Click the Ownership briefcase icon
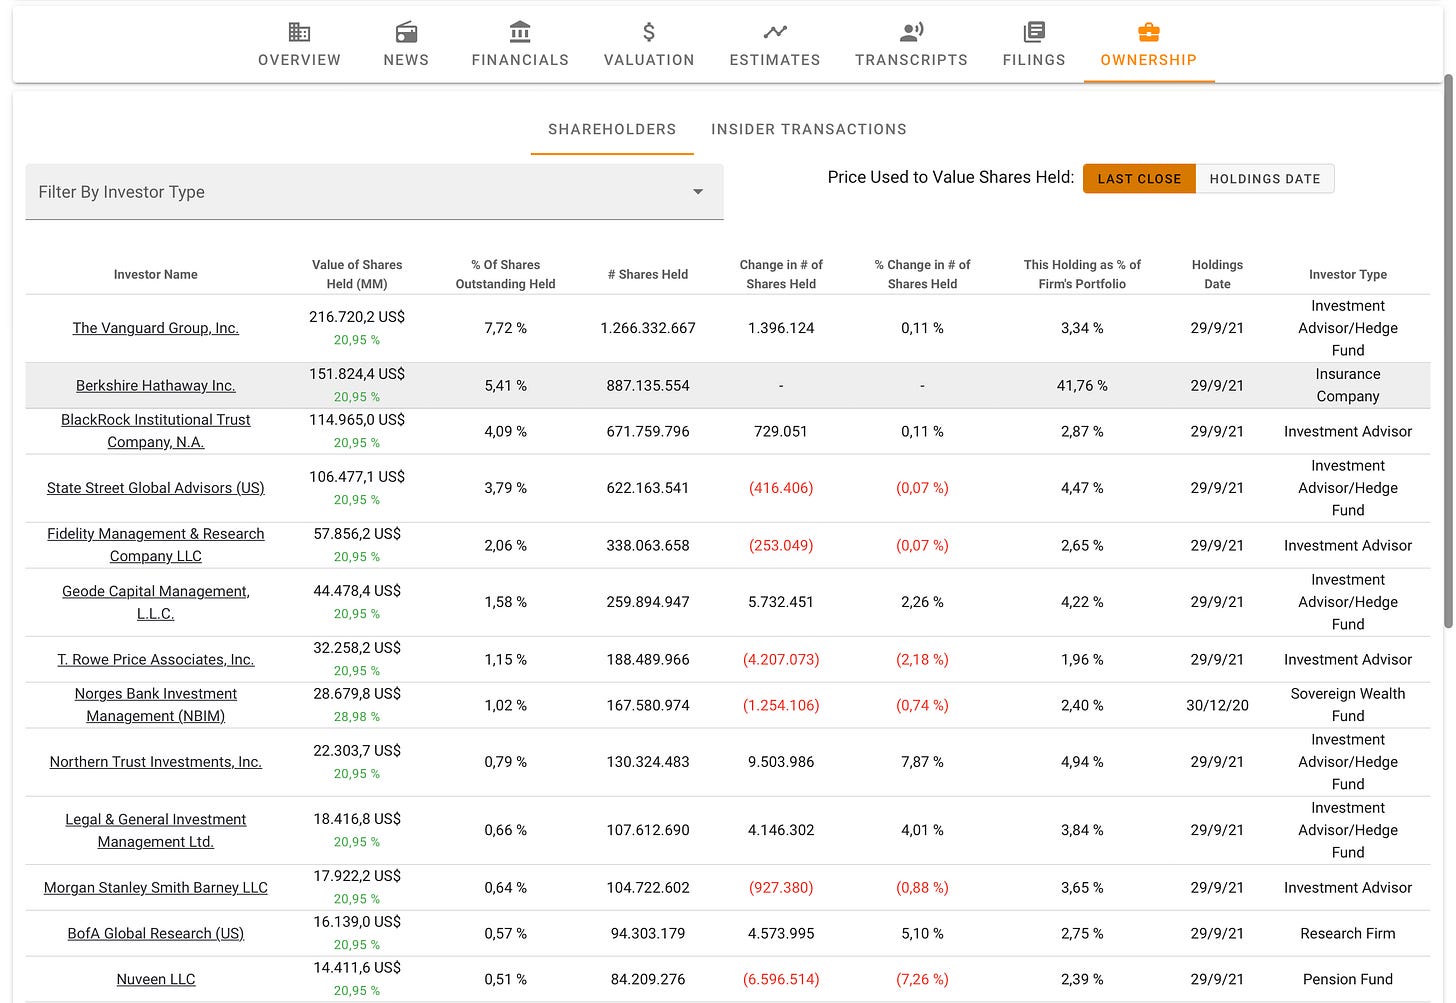Screen dimensions: 1456x1003 click(1148, 32)
